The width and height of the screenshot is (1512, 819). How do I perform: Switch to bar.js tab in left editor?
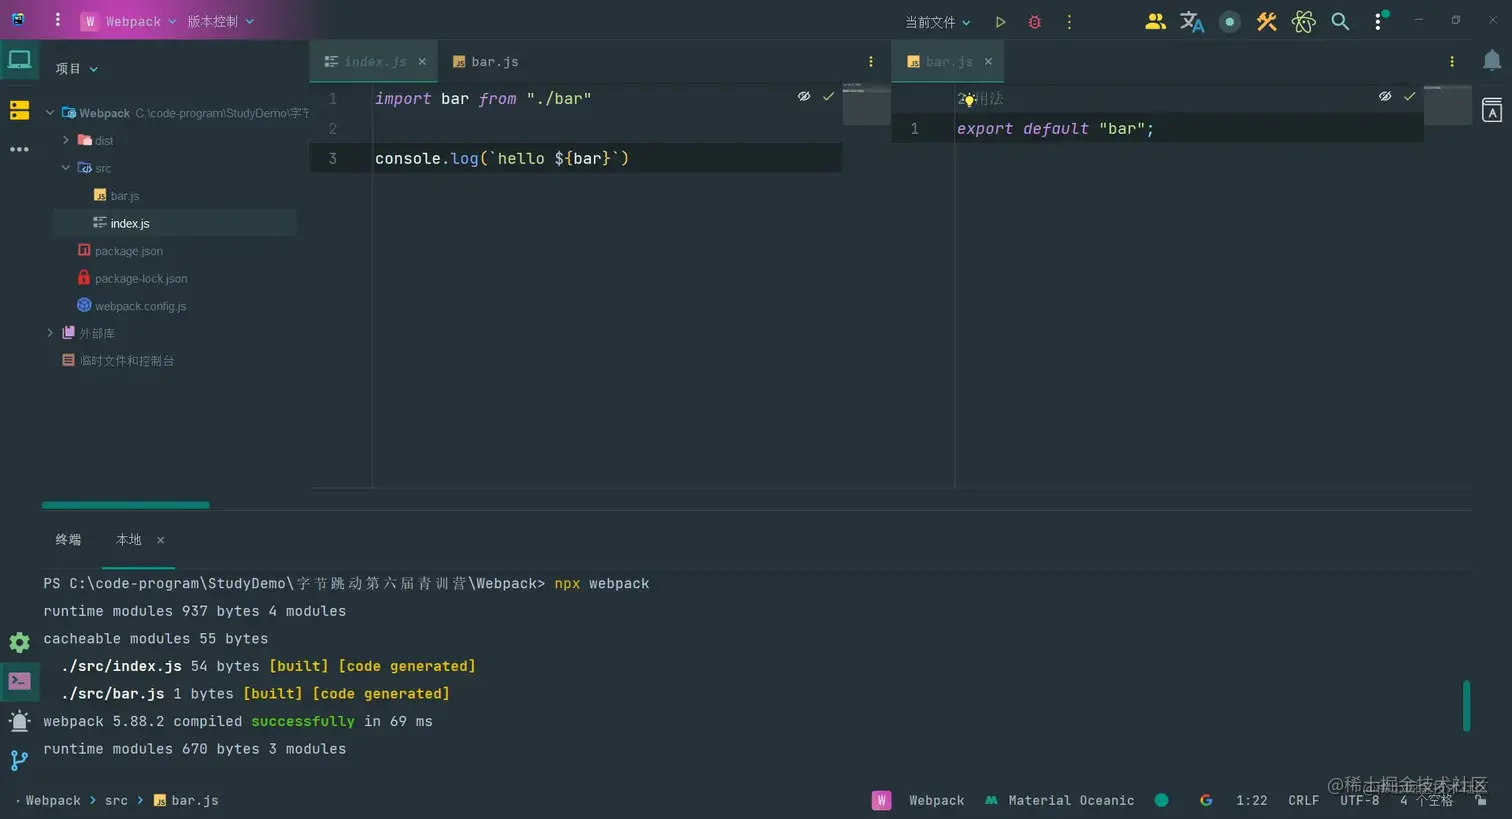[x=486, y=62]
